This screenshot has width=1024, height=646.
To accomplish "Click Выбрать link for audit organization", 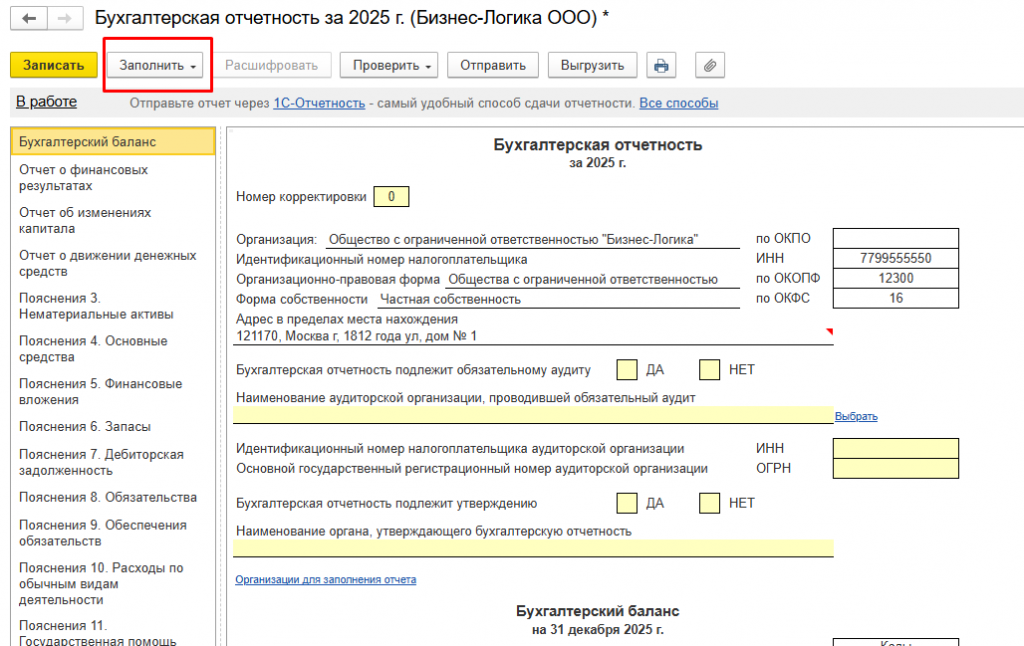I will click(x=856, y=417).
